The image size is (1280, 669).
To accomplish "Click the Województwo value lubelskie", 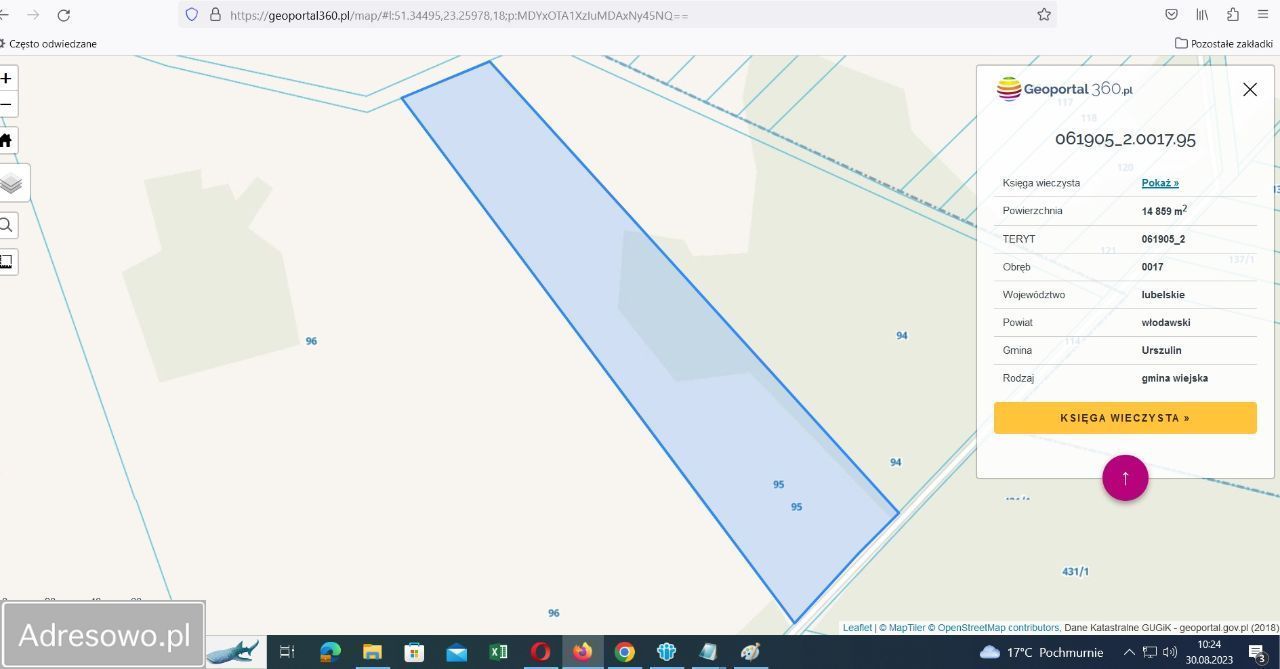I will click(x=1163, y=295).
